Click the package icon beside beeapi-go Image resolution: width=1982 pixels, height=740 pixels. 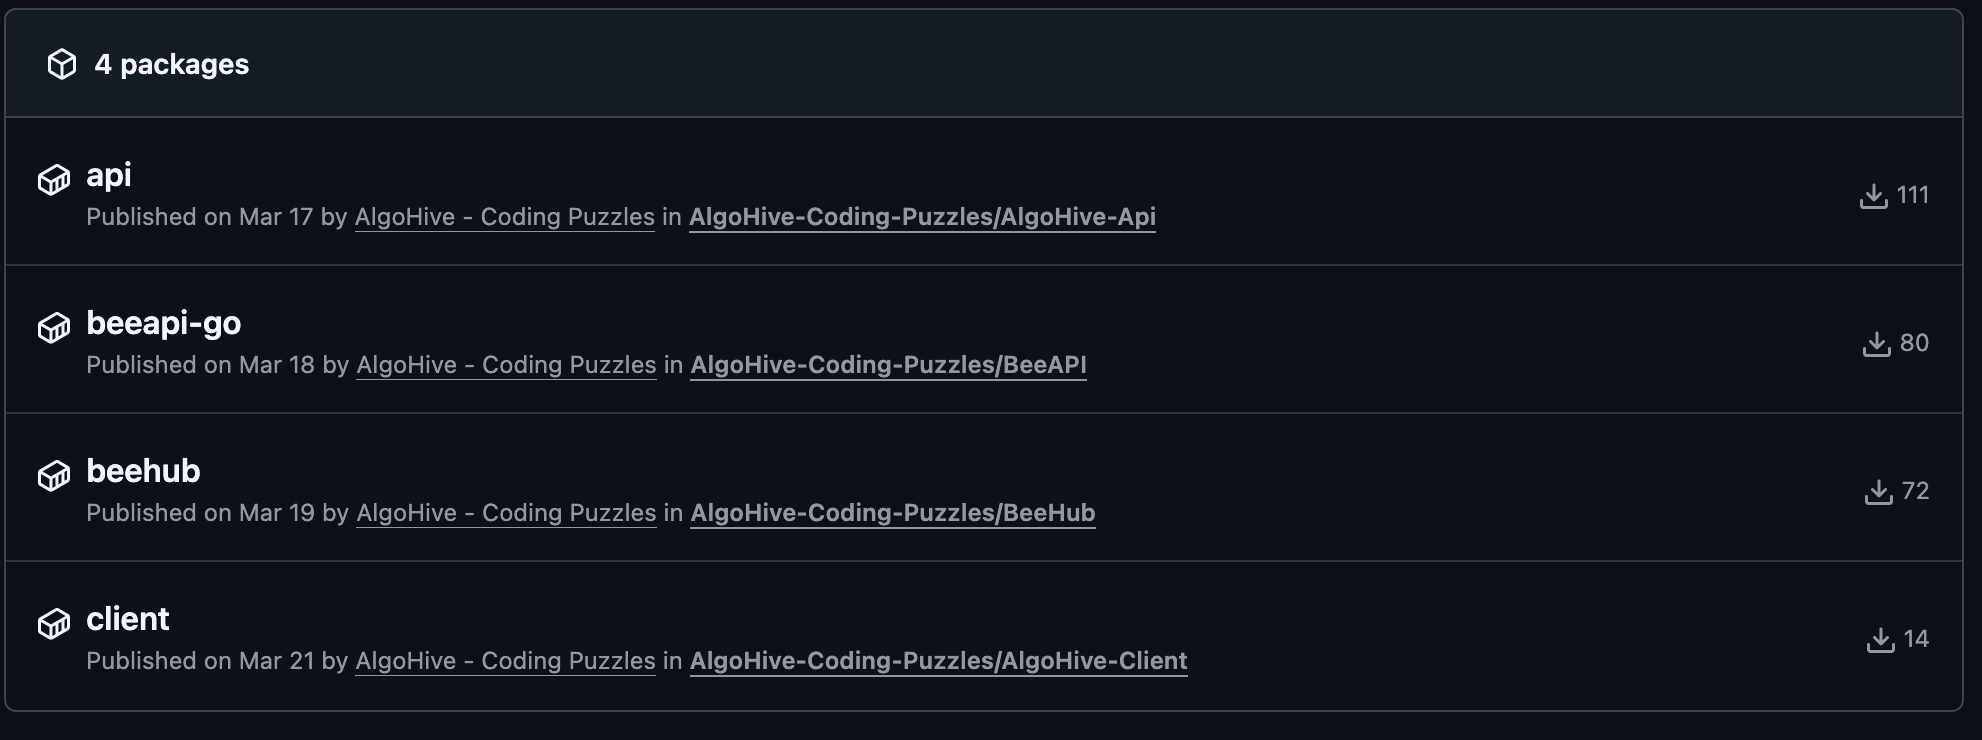[54, 328]
